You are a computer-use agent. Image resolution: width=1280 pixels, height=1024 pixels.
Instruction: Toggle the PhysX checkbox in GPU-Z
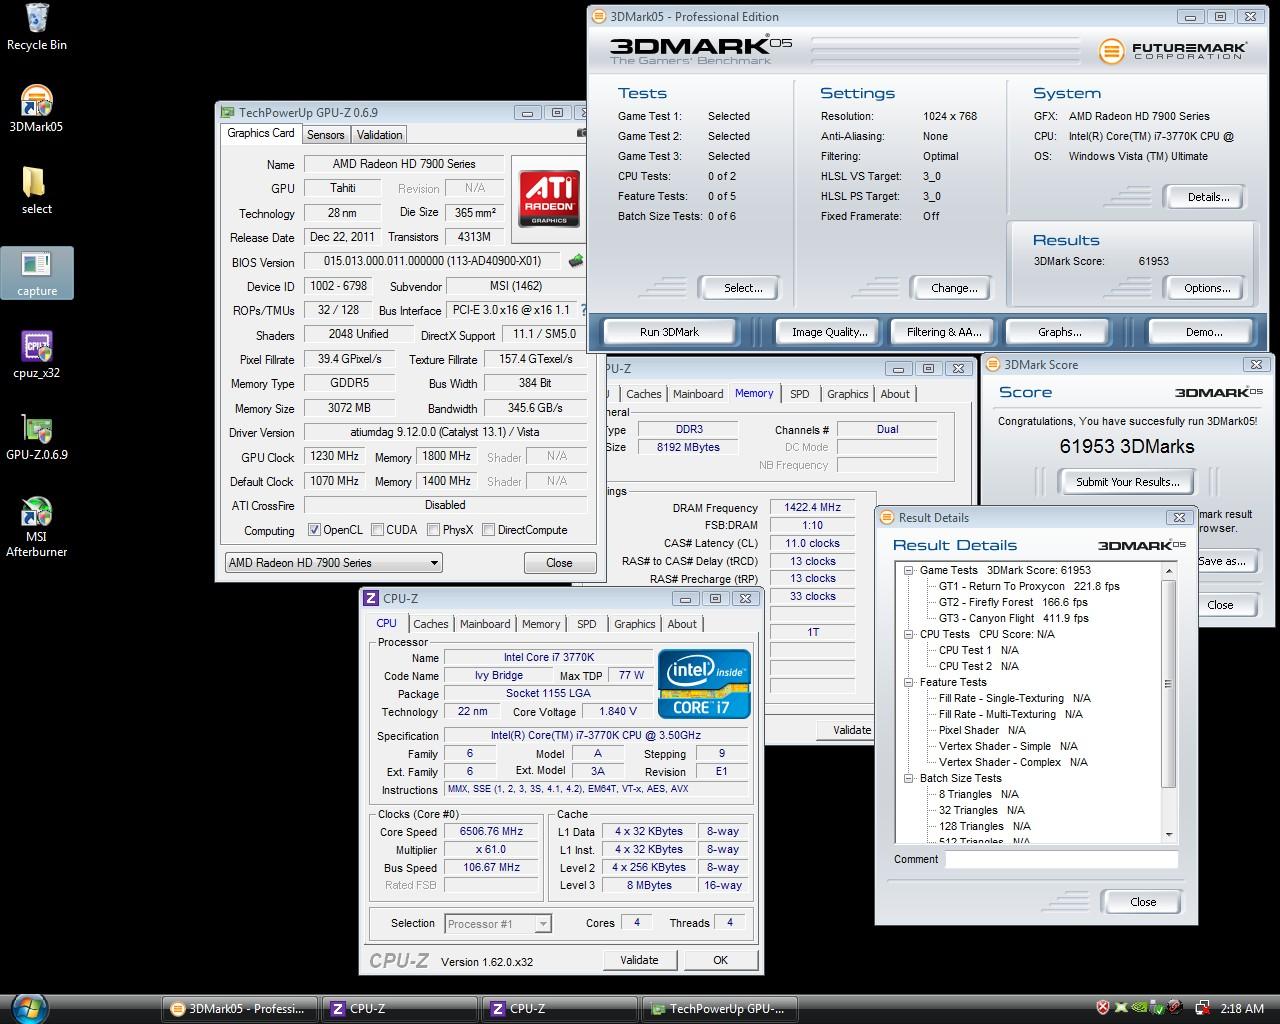tap(434, 530)
